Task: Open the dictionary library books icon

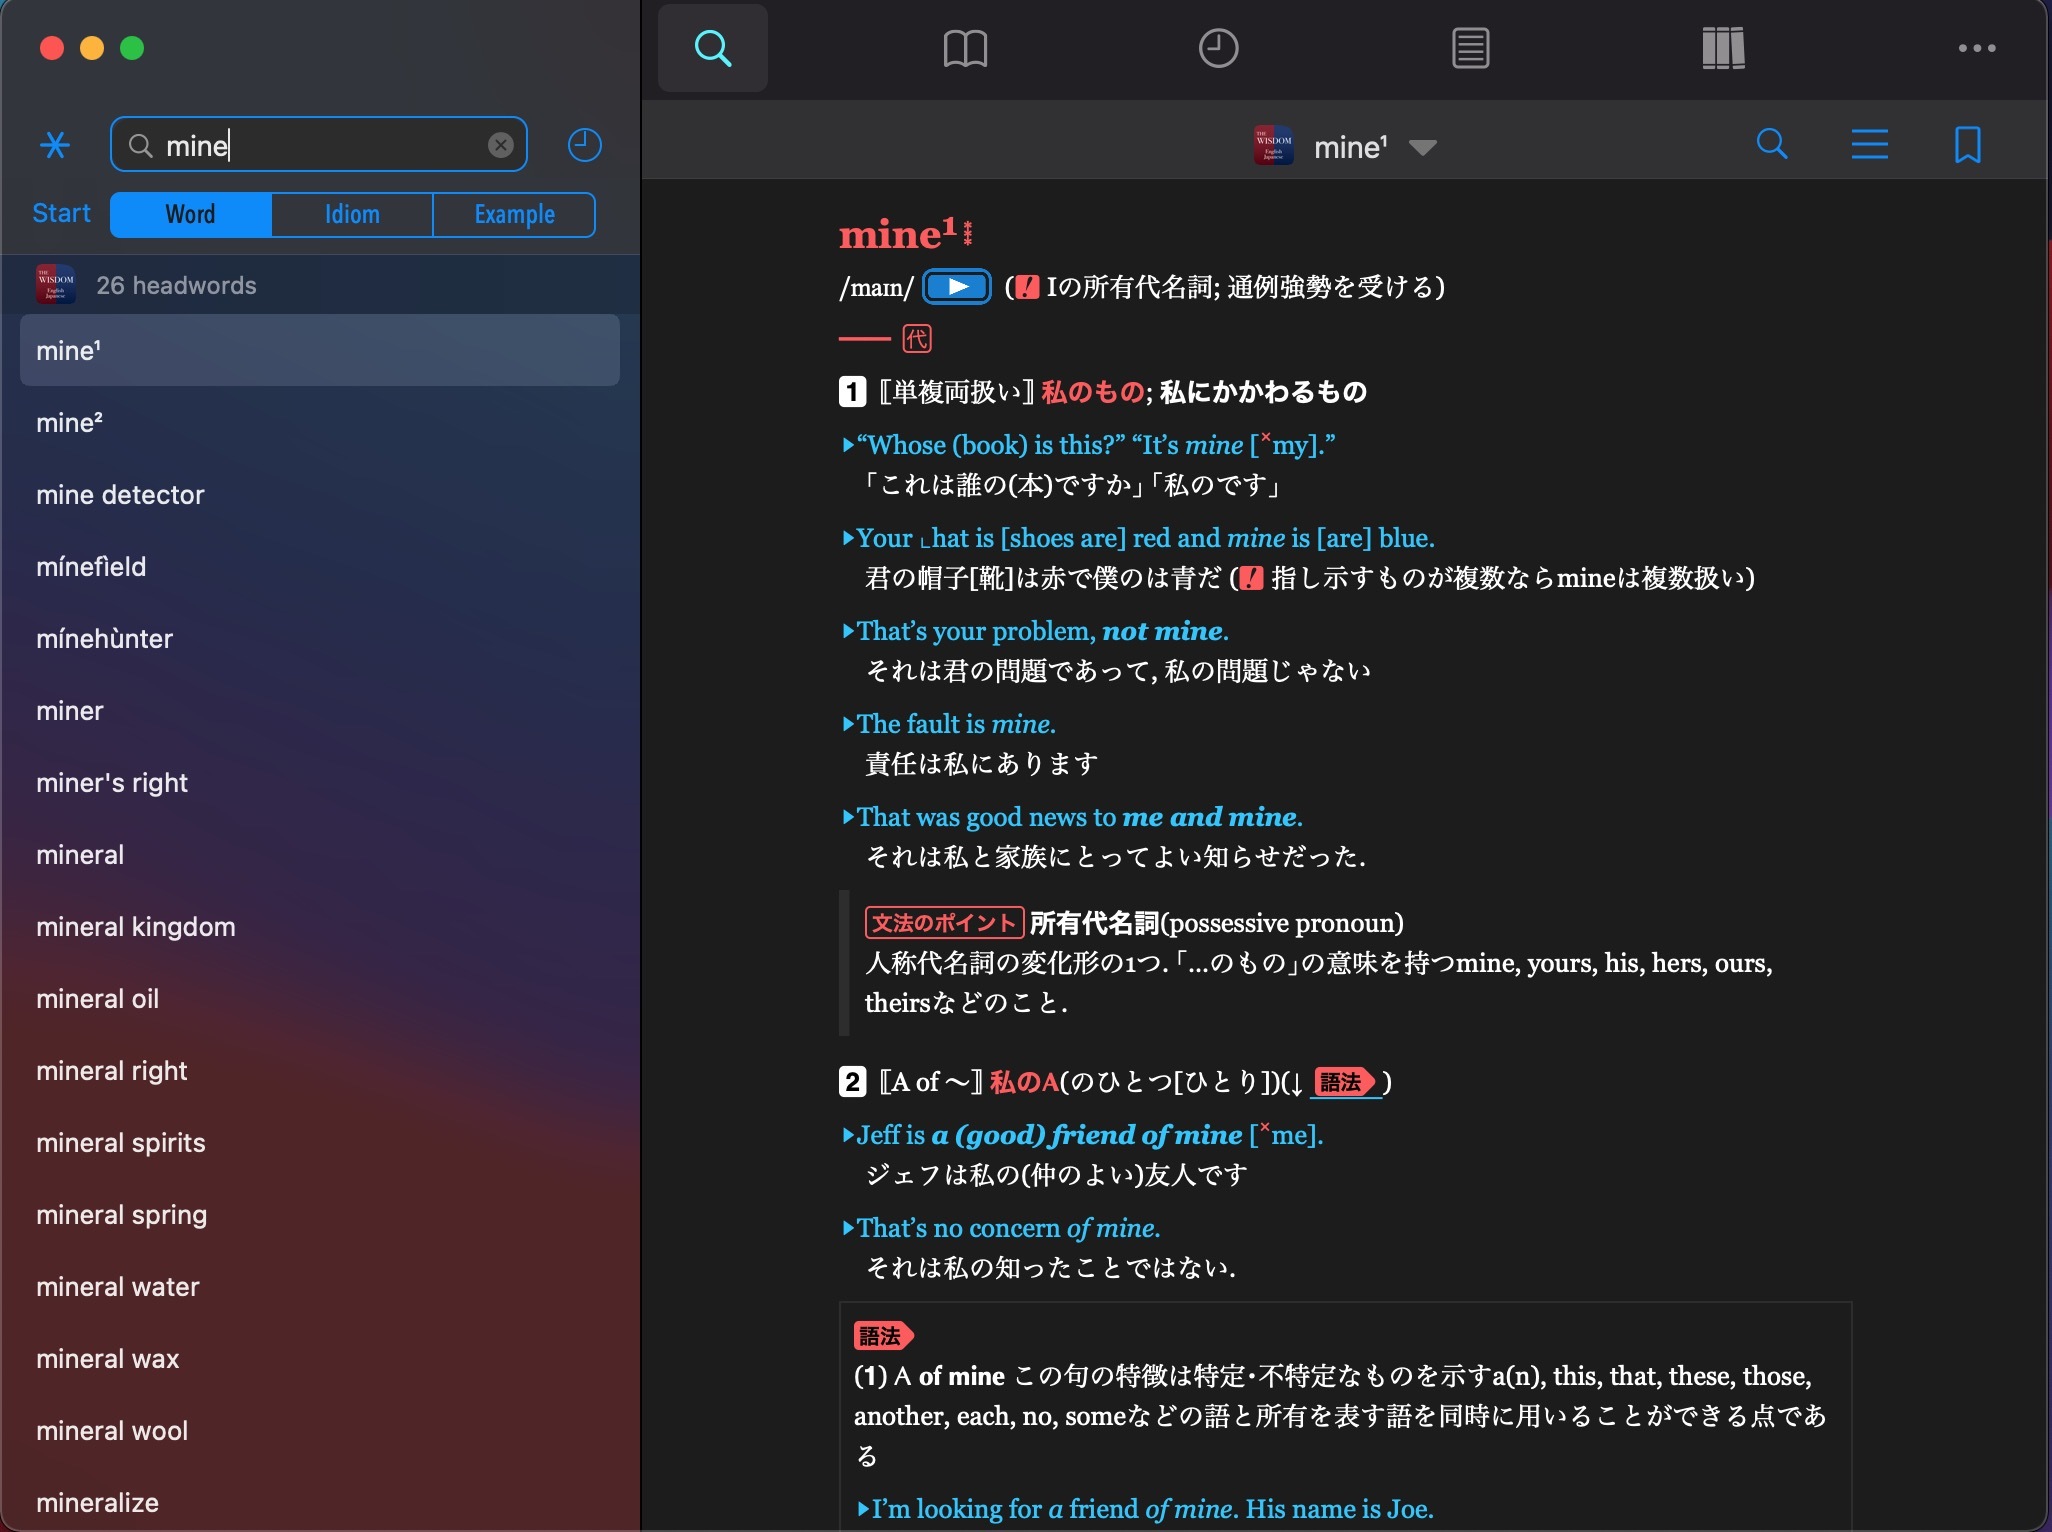Action: (x=1723, y=48)
